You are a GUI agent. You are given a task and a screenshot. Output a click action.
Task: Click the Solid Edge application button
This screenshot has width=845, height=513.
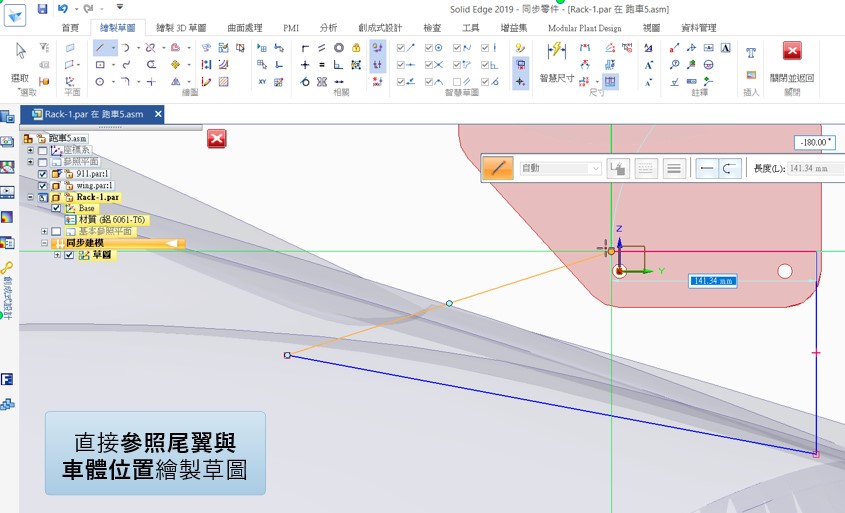(15, 15)
